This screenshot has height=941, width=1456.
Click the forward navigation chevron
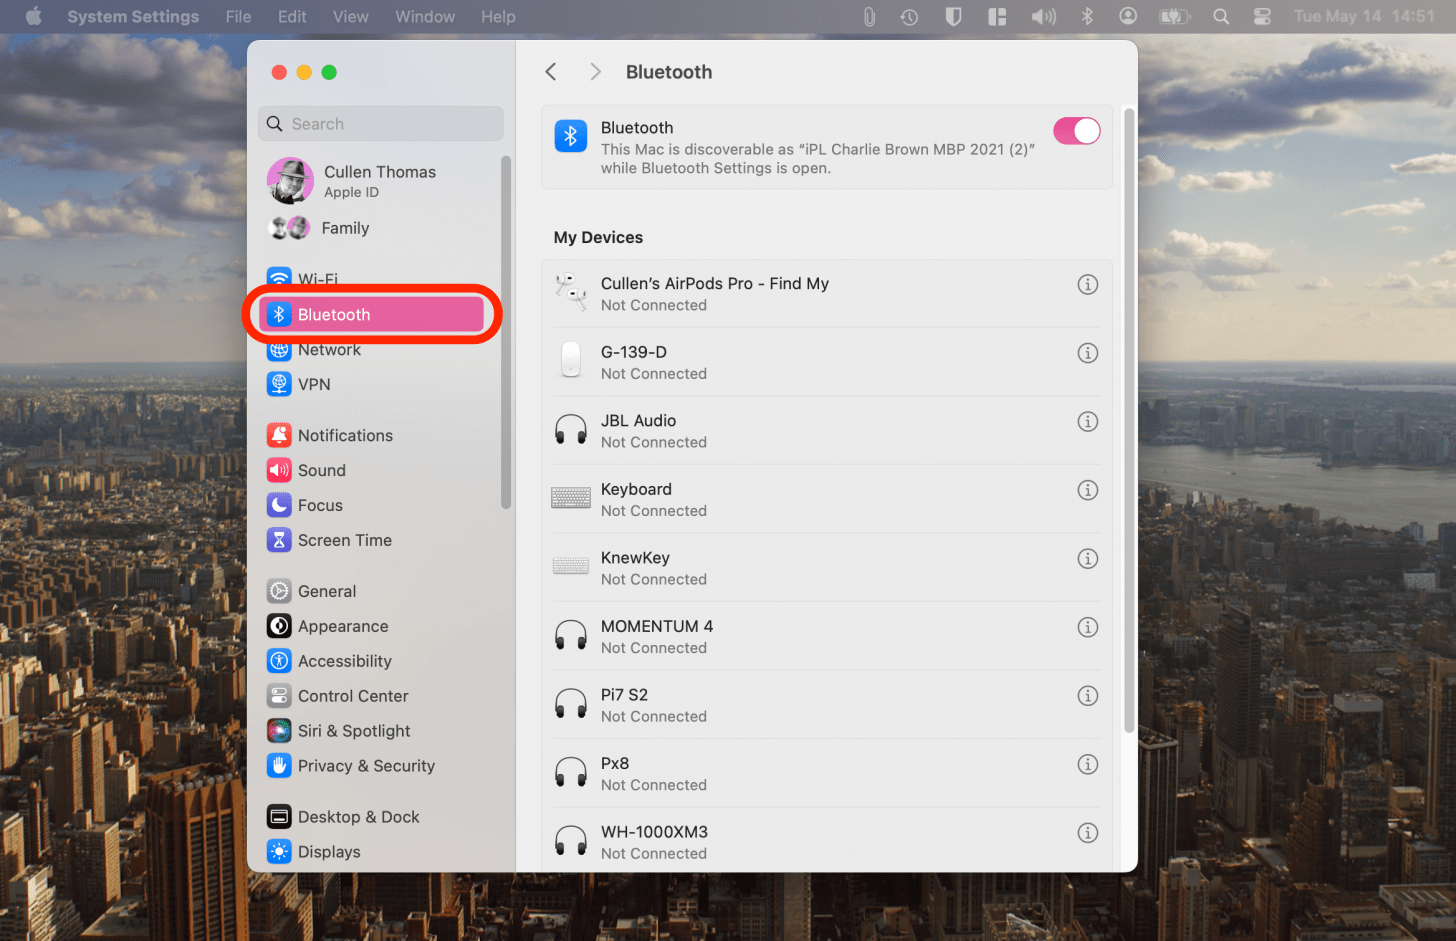595,71
